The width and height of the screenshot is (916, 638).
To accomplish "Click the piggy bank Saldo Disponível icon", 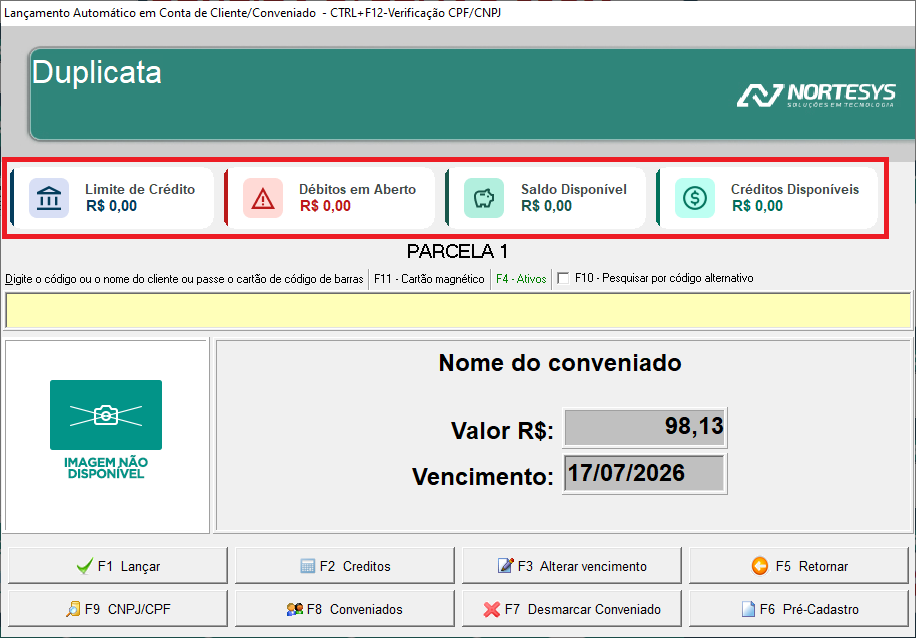I will click(x=484, y=198).
